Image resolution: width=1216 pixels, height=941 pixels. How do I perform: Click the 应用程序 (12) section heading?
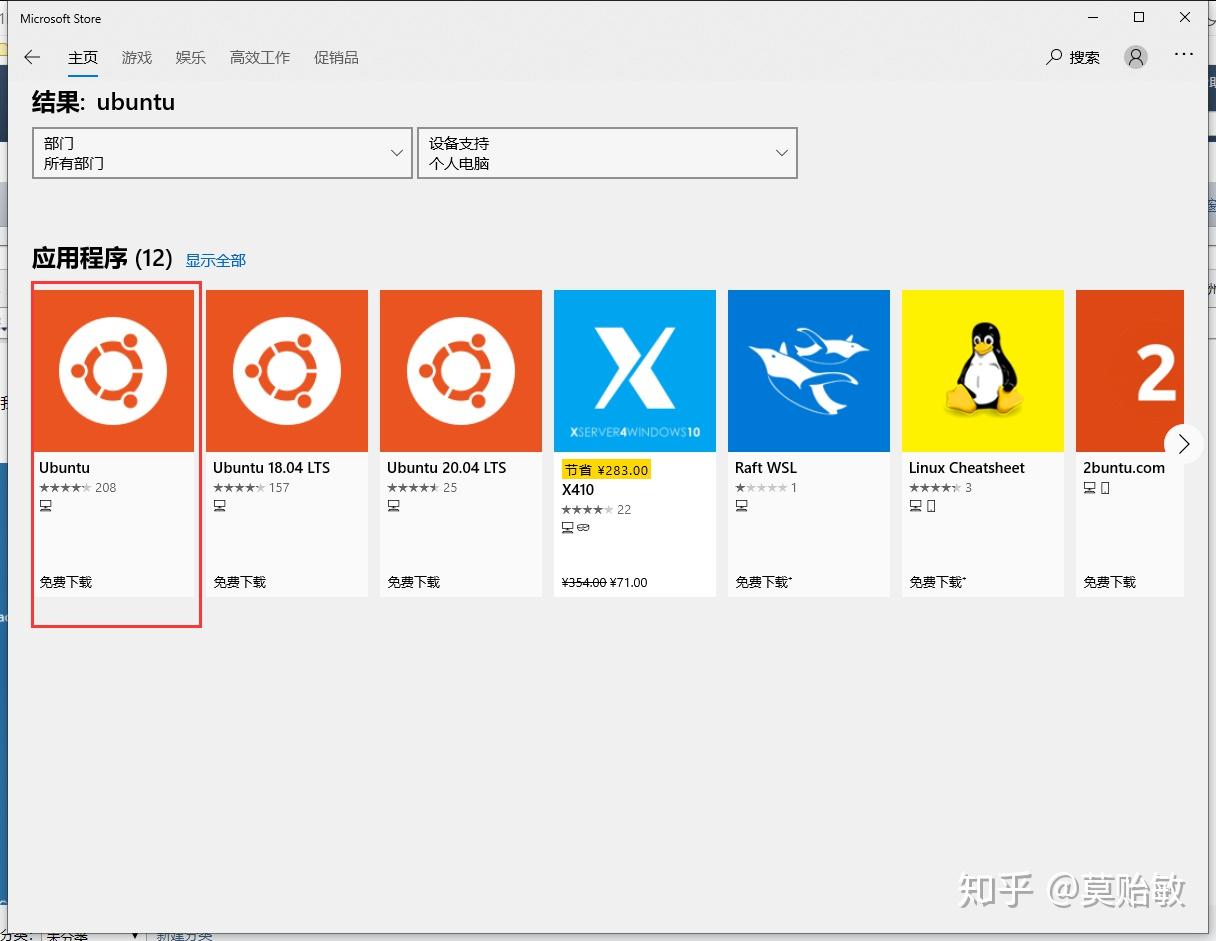(102, 258)
